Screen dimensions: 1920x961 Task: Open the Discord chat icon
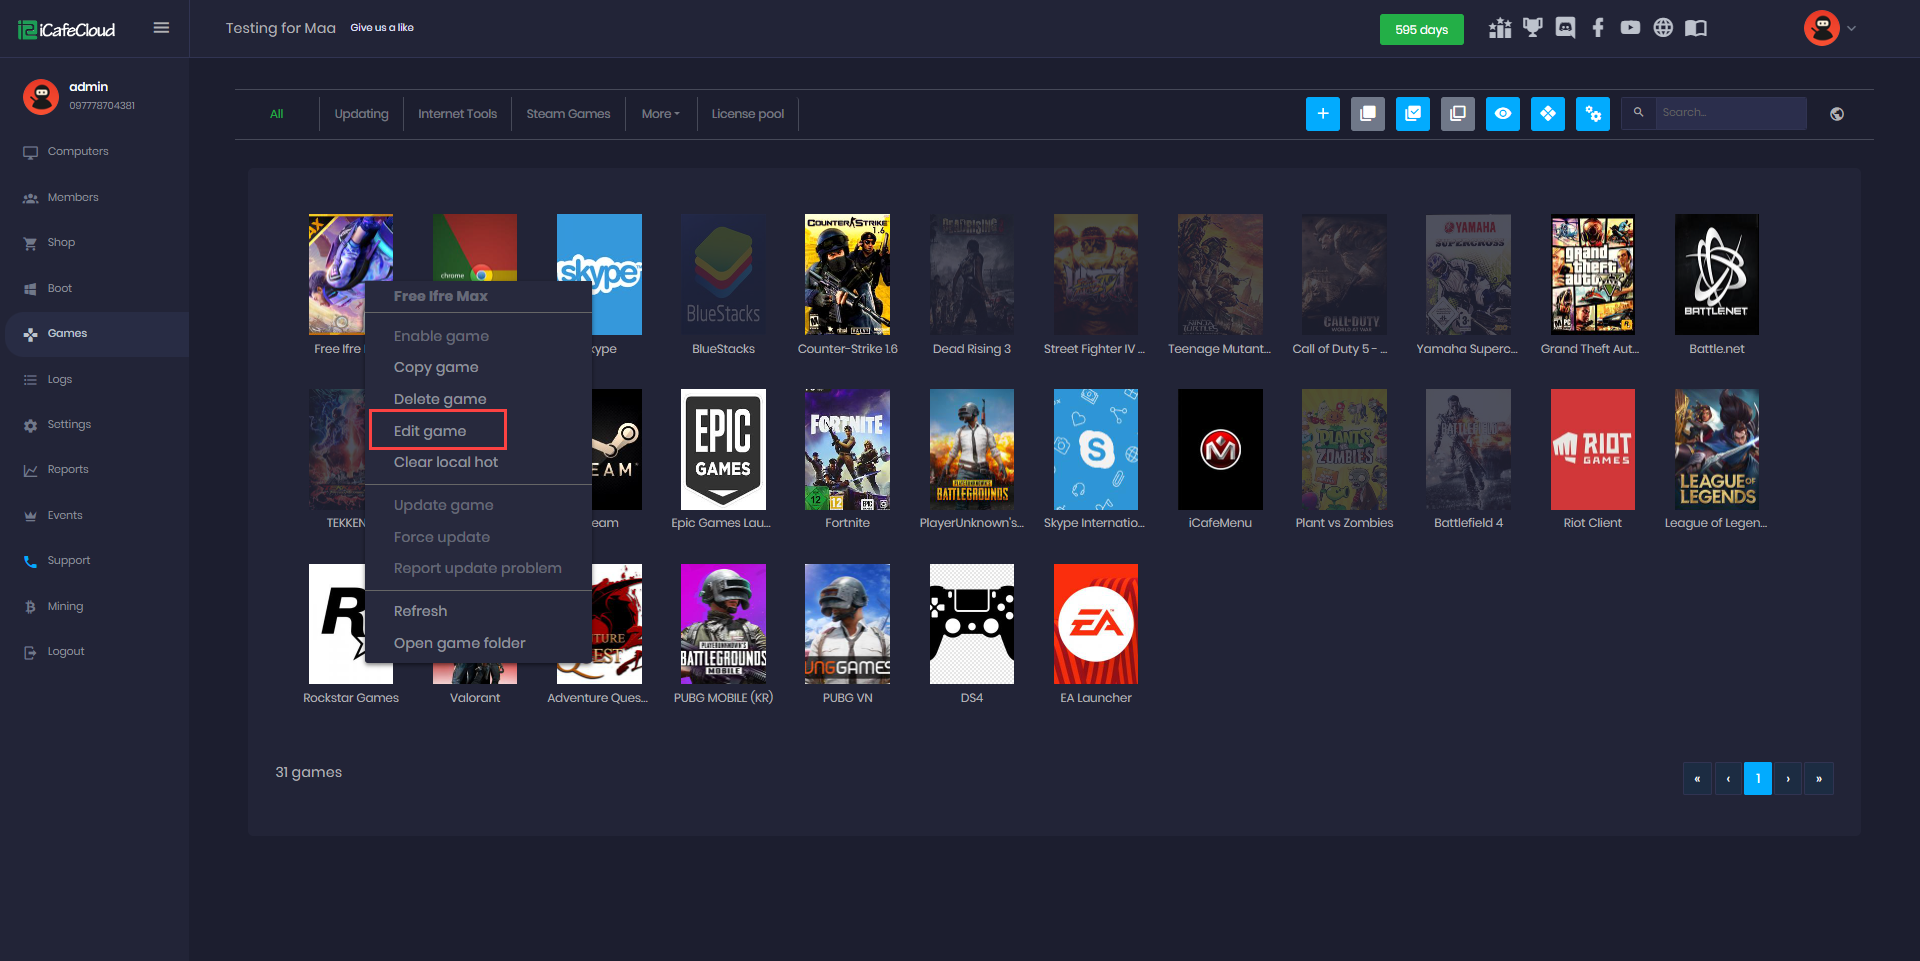coord(1565,28)
